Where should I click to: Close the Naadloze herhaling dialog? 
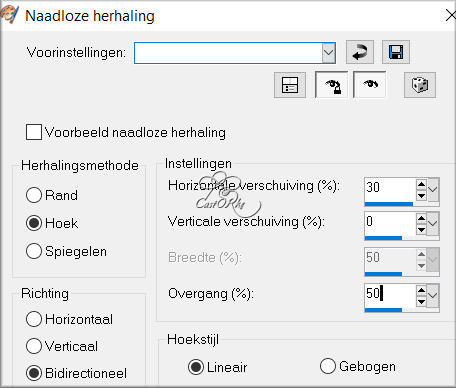[x=451, y=15]
